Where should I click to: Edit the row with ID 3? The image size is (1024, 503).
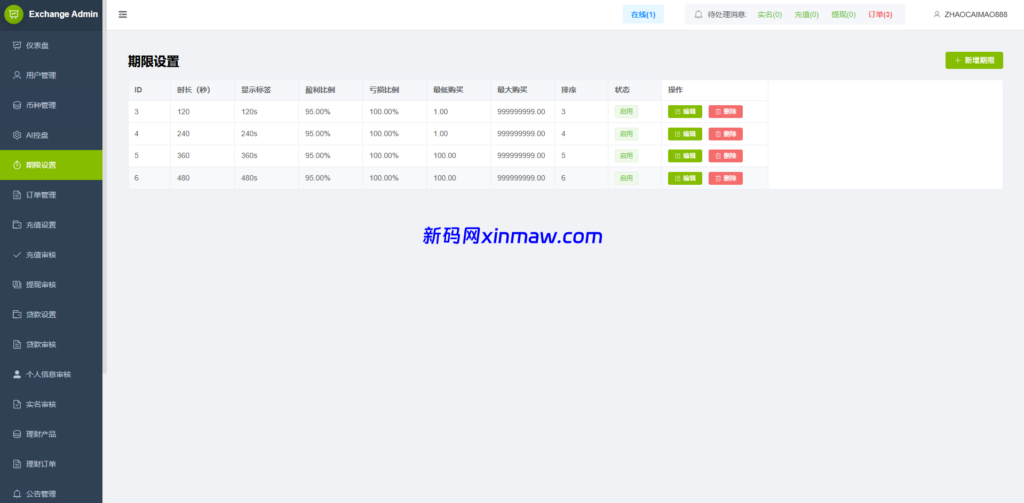coord(684,112)
